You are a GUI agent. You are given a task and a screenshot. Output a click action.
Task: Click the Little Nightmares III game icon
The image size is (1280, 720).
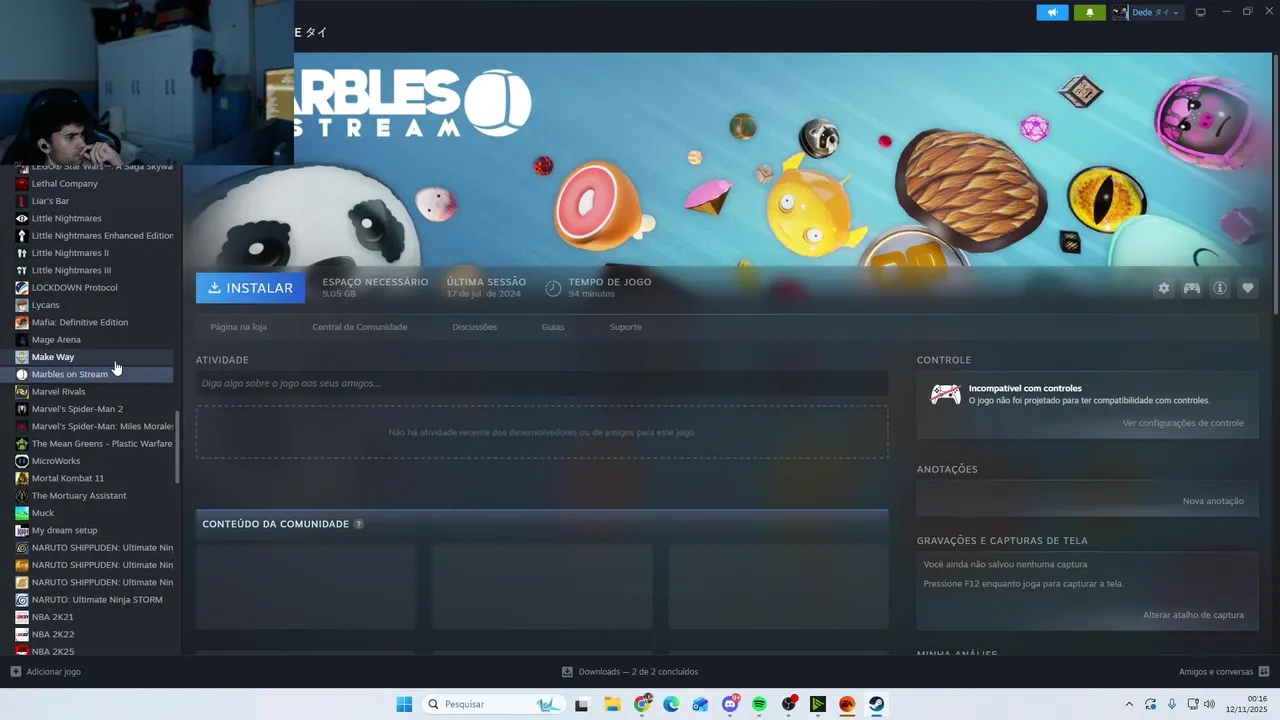tap(22, 270)
